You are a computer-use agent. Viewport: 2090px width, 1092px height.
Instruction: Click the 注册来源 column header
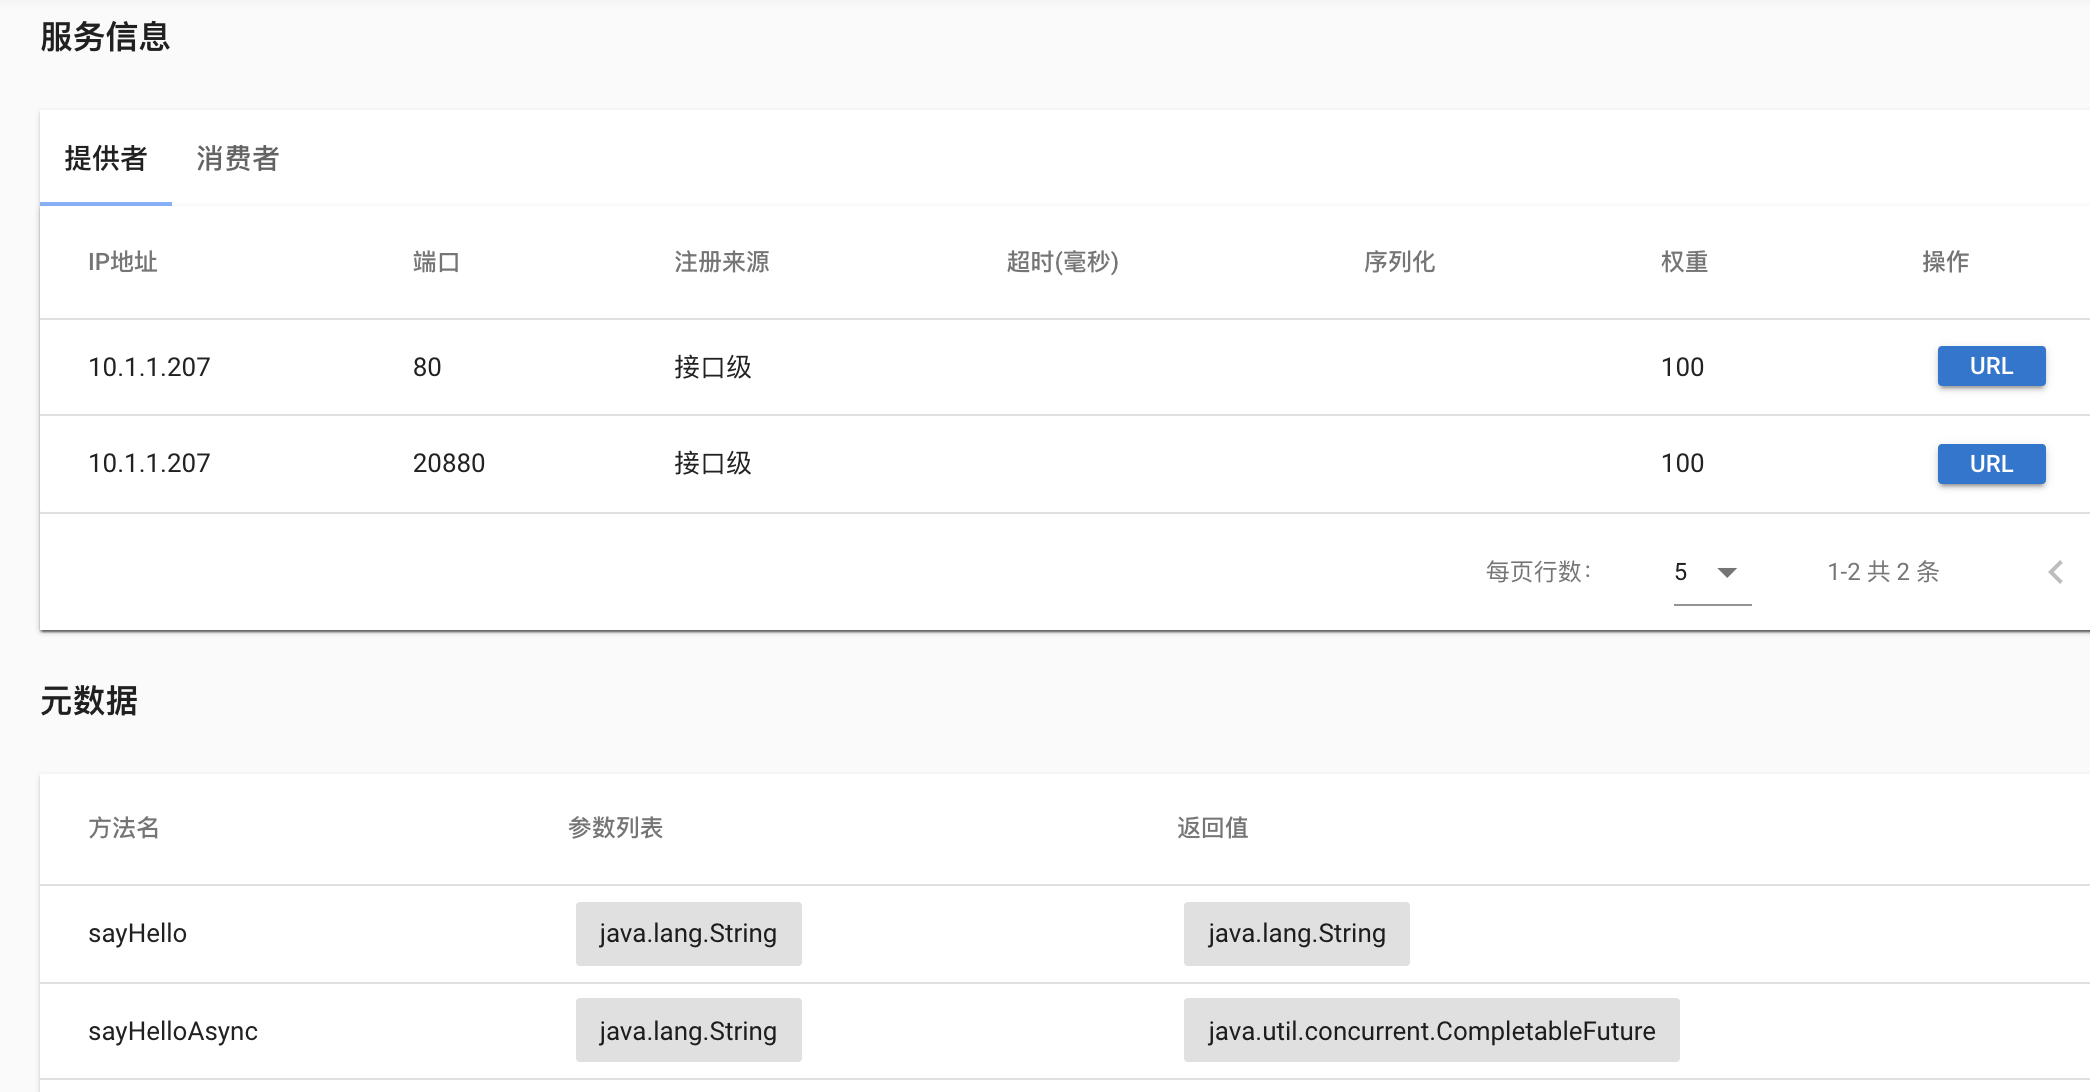point(721,262)
